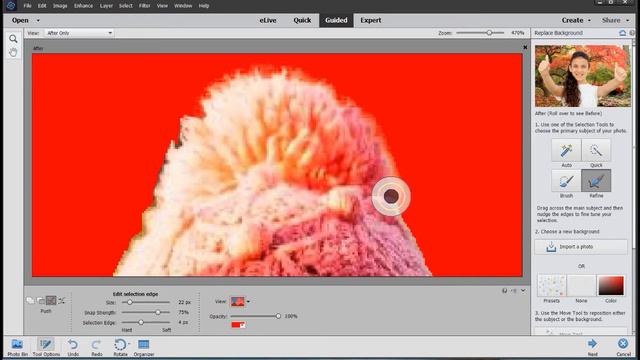Open the Layer menu
This screenshot has height=360, width=640.
[106, 6]
